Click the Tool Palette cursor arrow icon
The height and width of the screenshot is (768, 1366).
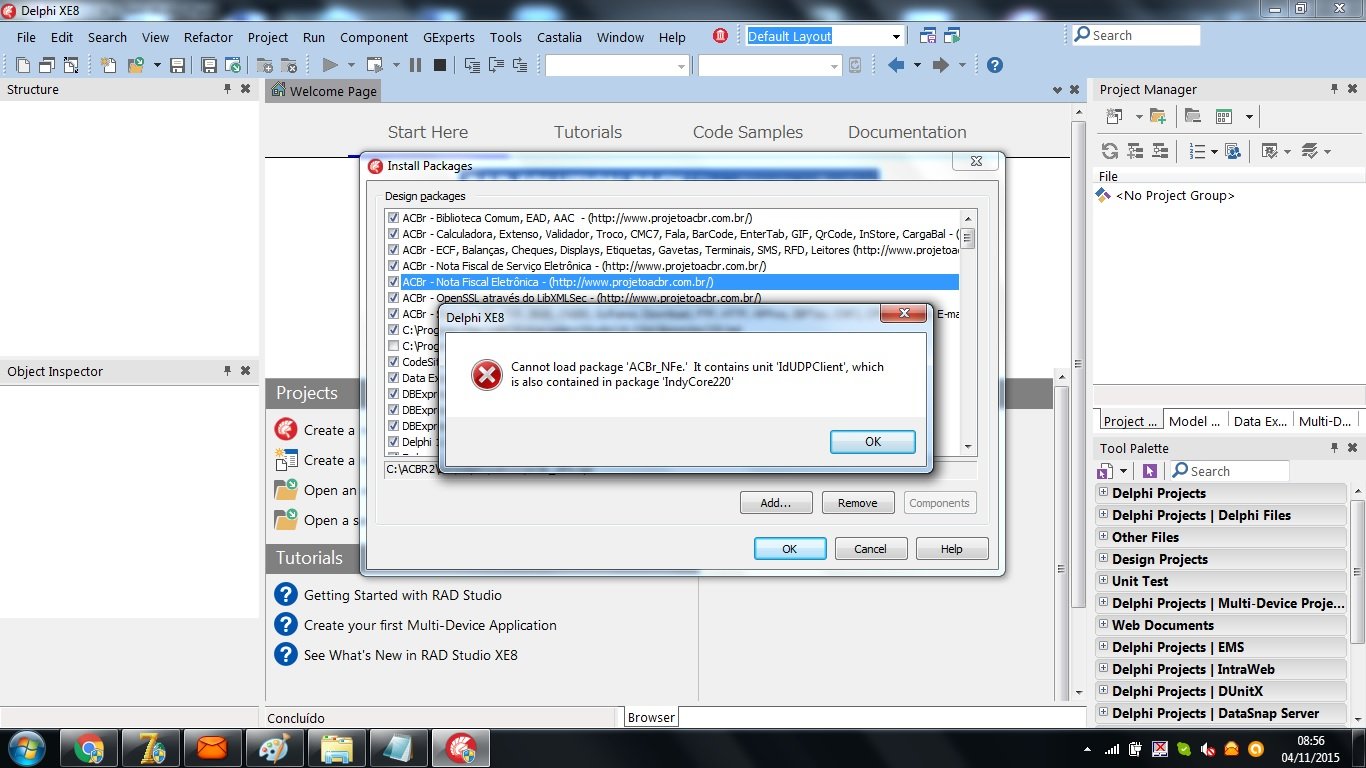tap(1150, 471)
